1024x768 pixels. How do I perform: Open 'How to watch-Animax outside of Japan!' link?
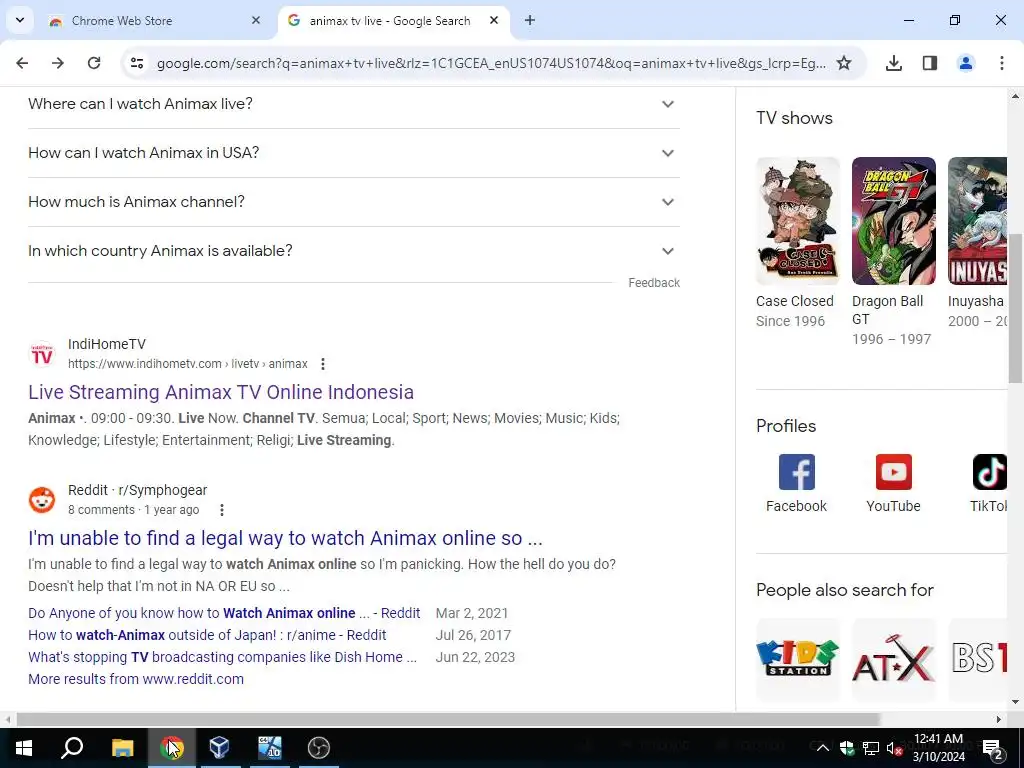tap(207, 635)
